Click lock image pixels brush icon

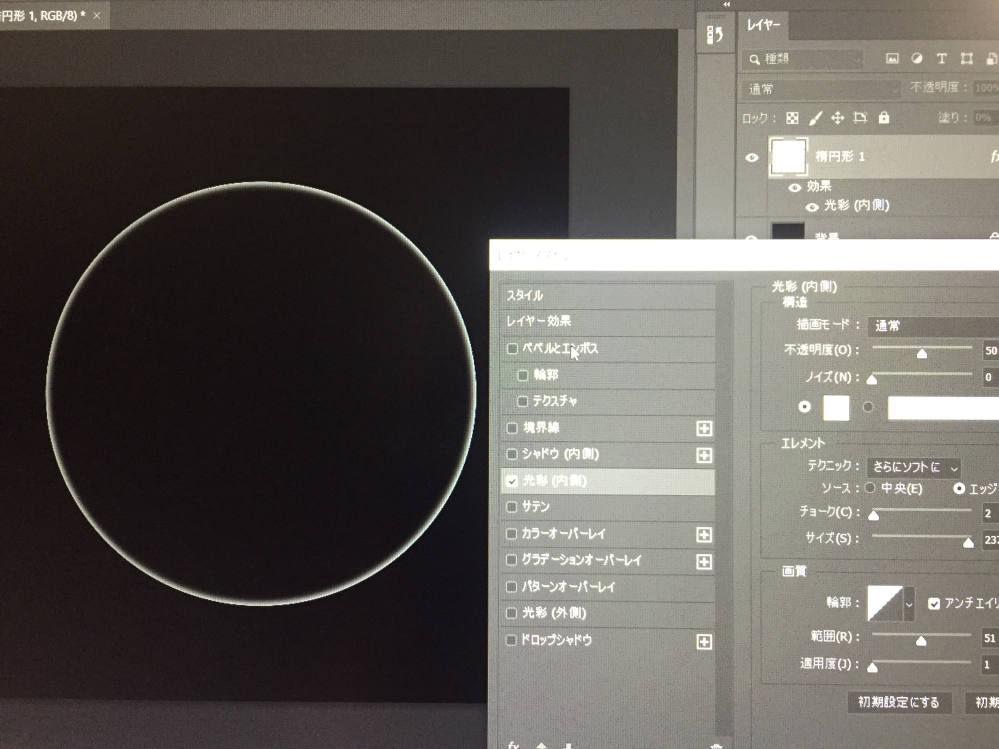coord(815,118)
